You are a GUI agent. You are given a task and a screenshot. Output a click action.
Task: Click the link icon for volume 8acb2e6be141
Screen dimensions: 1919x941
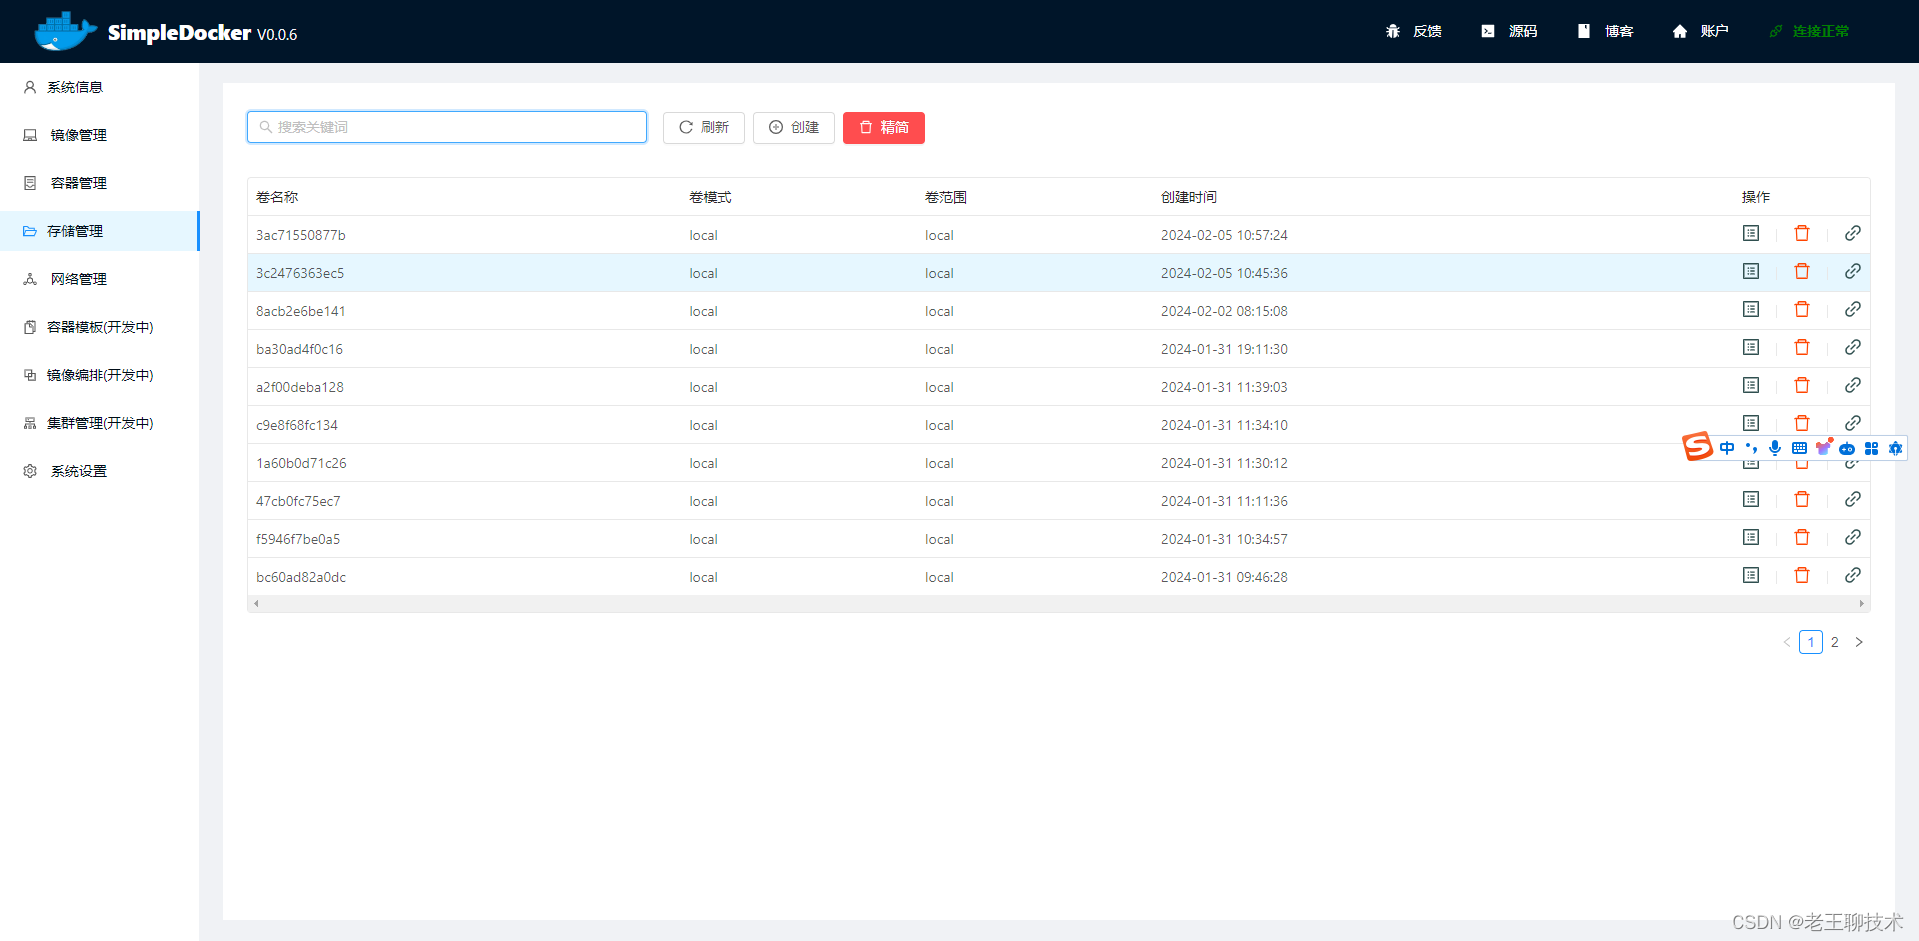[1853, 309]
